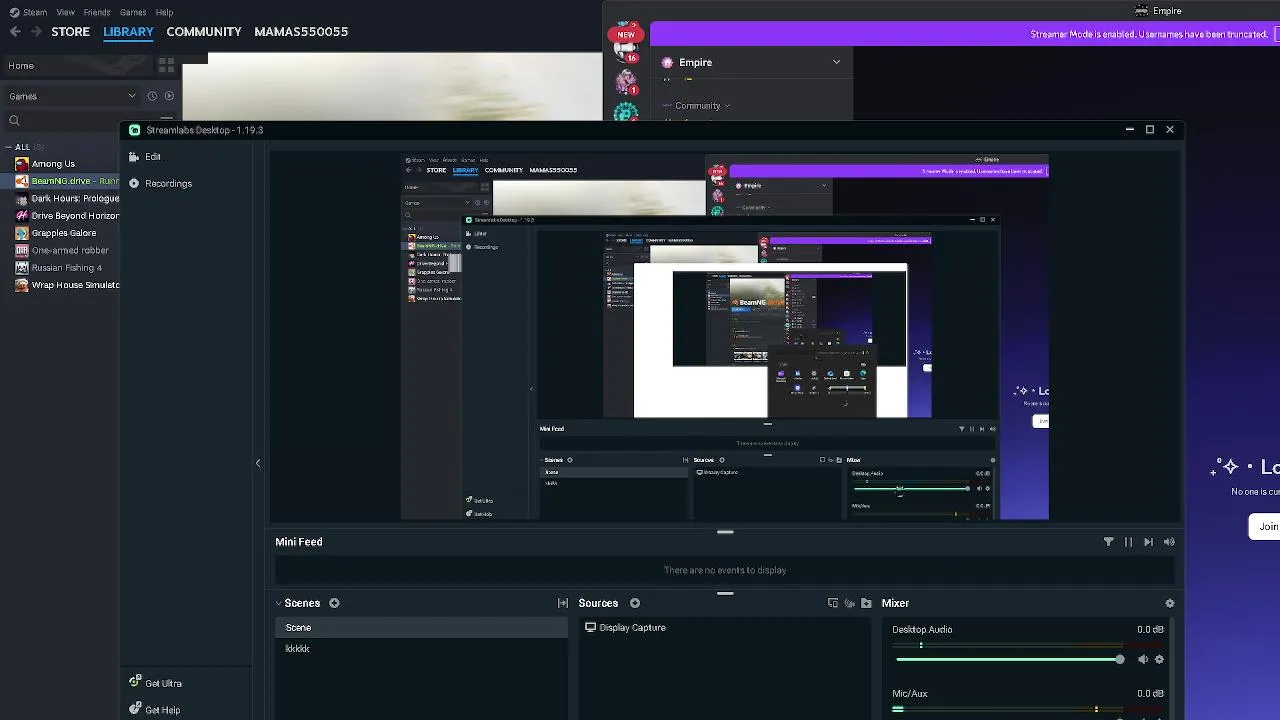Sort Steam library by recent activity
Image resolution: width=1280 pixels, height=720 pixels.
click(x=152, y=96)
